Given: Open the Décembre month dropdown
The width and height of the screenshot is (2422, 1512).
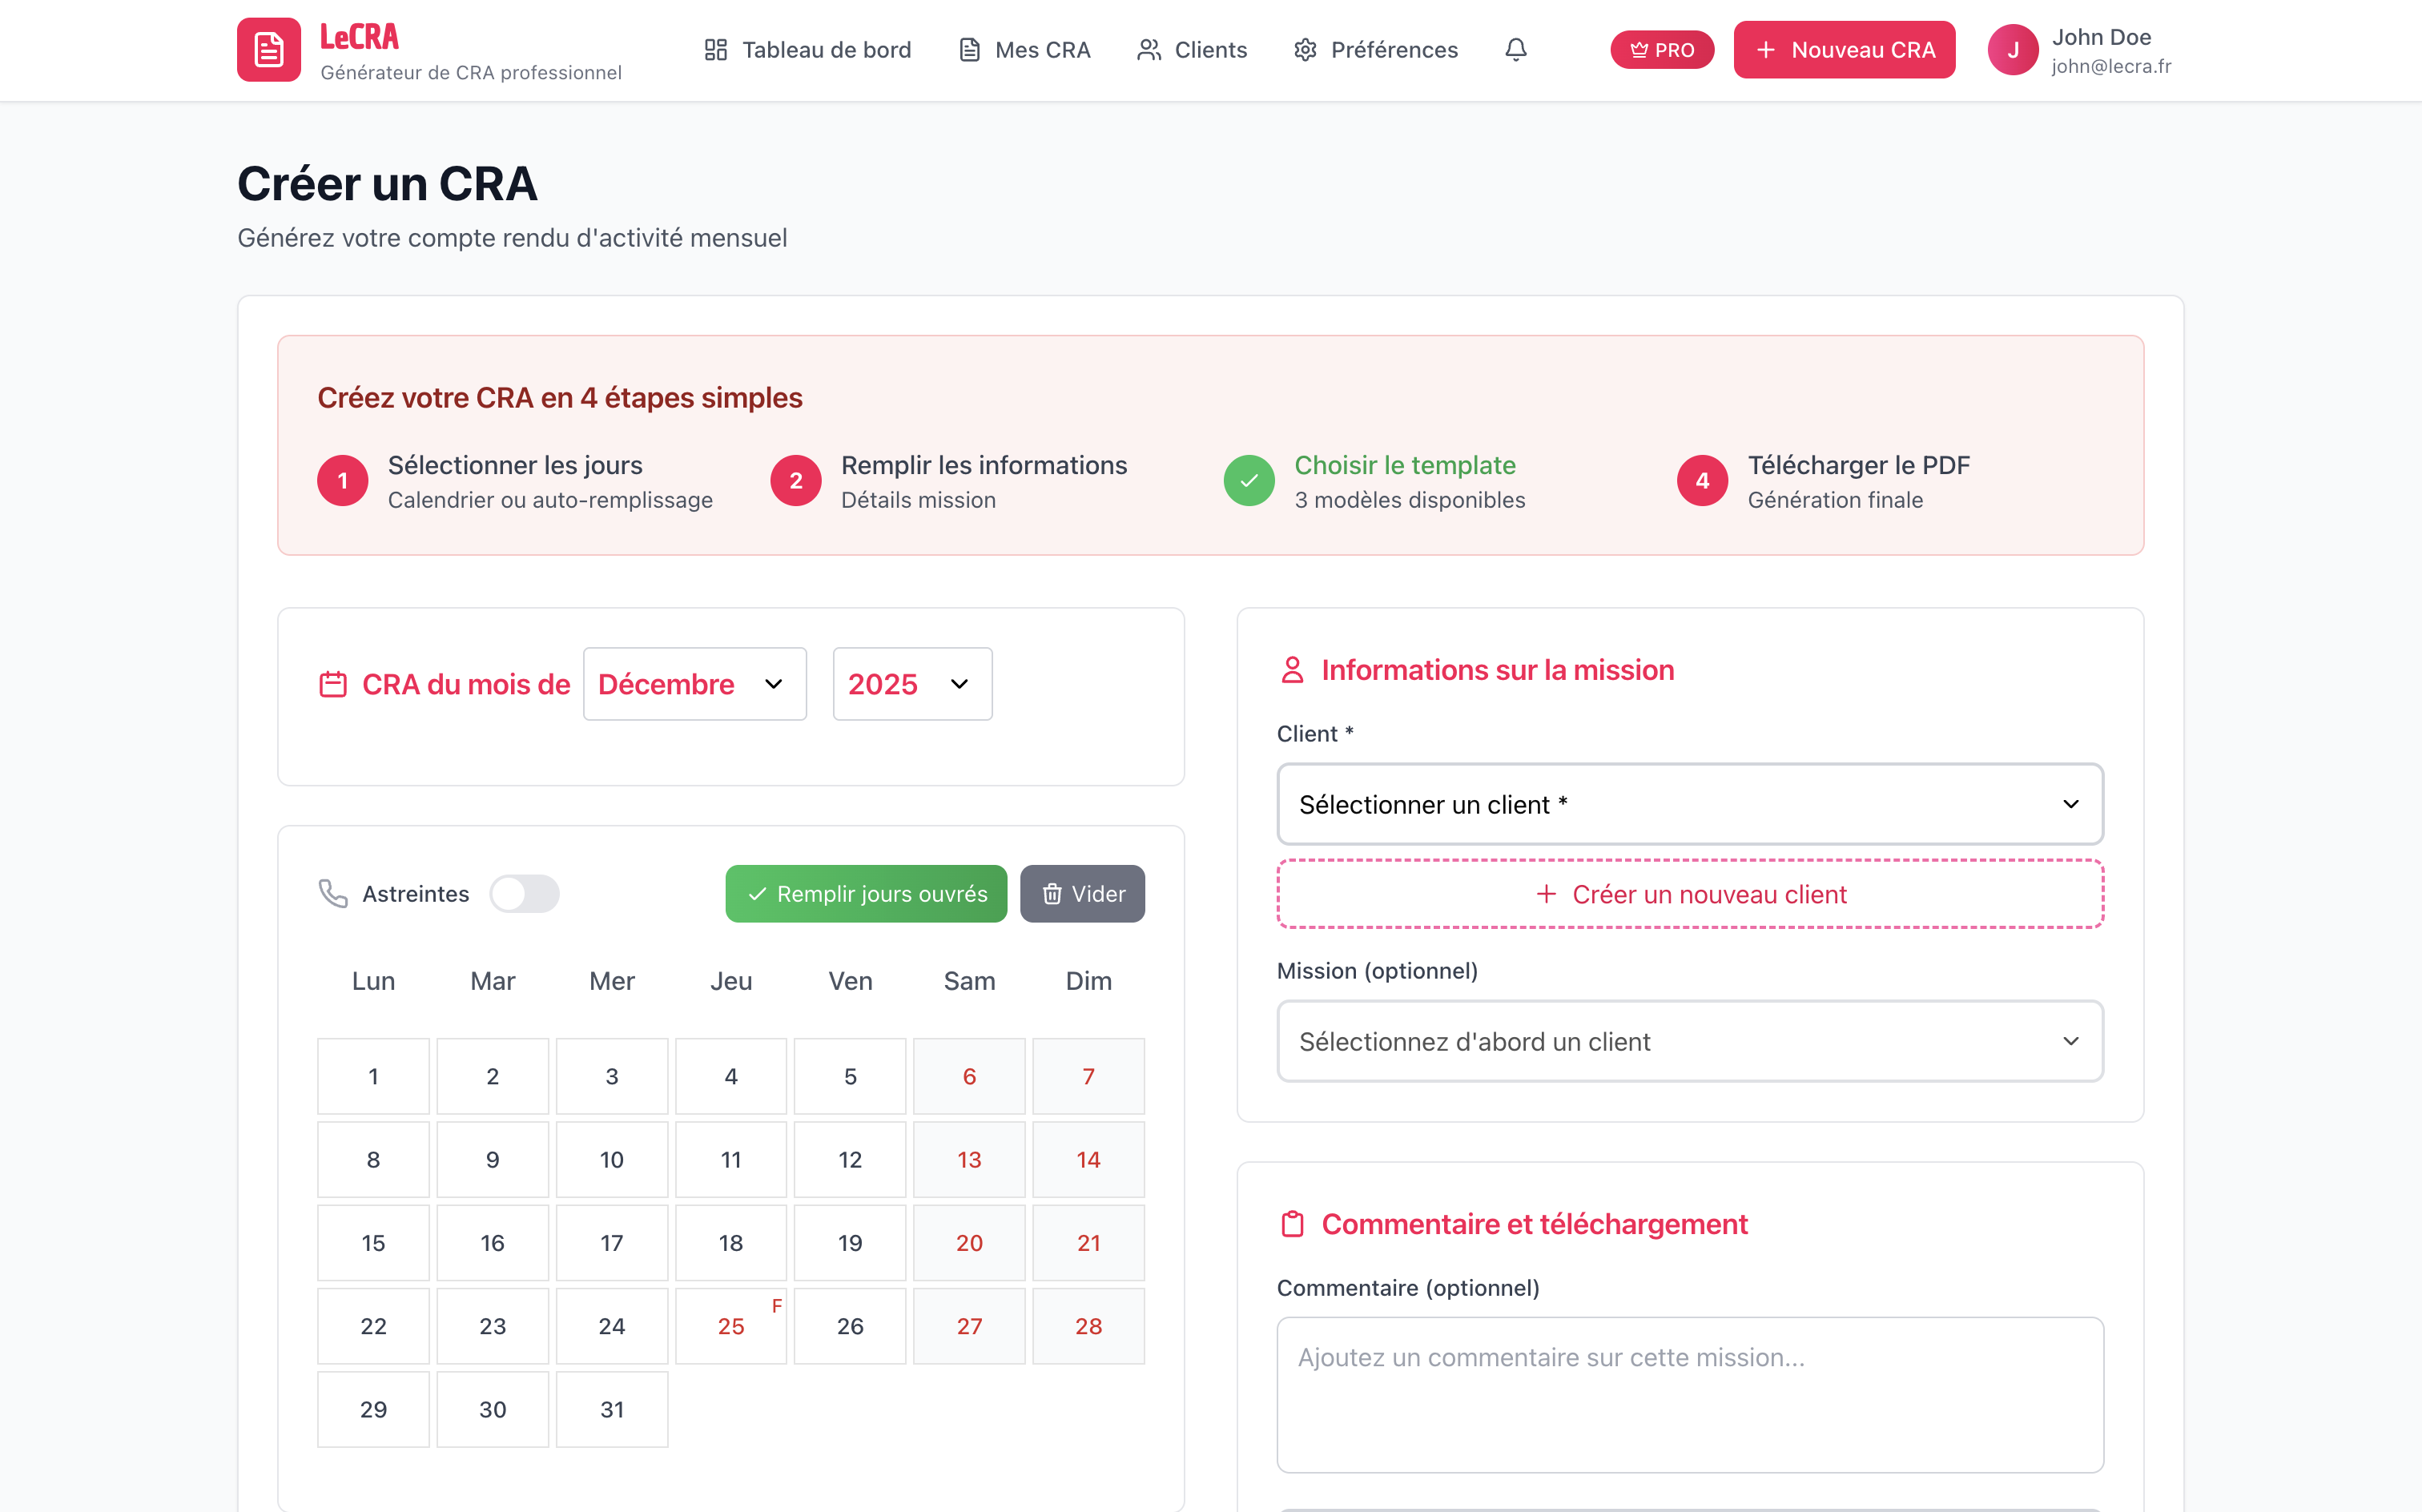Looking at the screenshot, I should pyautogui.click(x=693, y=683).
